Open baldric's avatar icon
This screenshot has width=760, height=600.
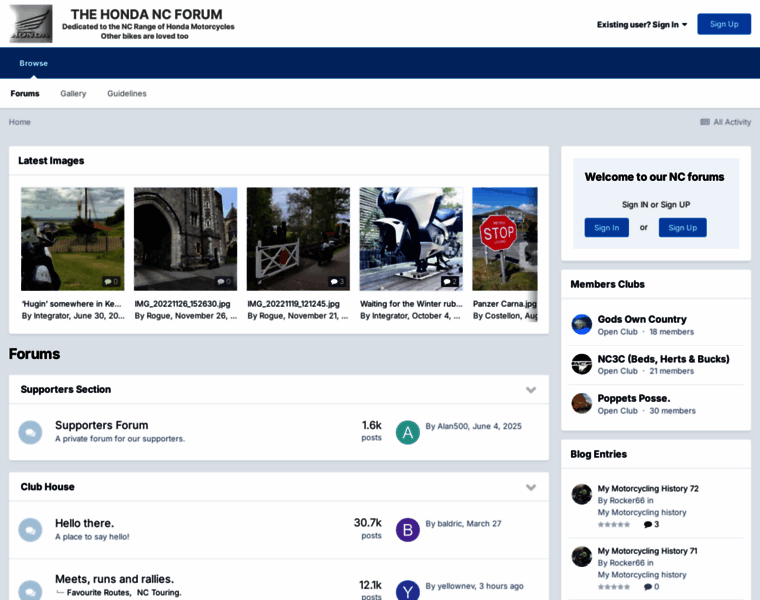pos(407,529)
